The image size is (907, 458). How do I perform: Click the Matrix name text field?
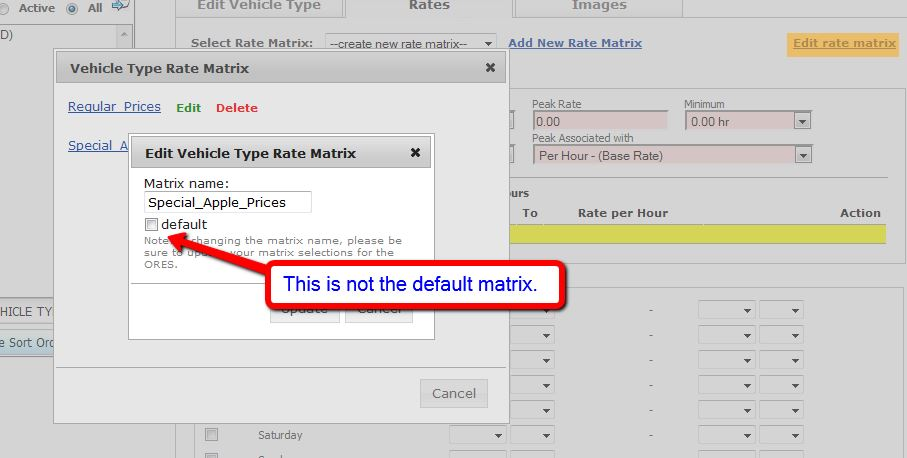[228, 202]
